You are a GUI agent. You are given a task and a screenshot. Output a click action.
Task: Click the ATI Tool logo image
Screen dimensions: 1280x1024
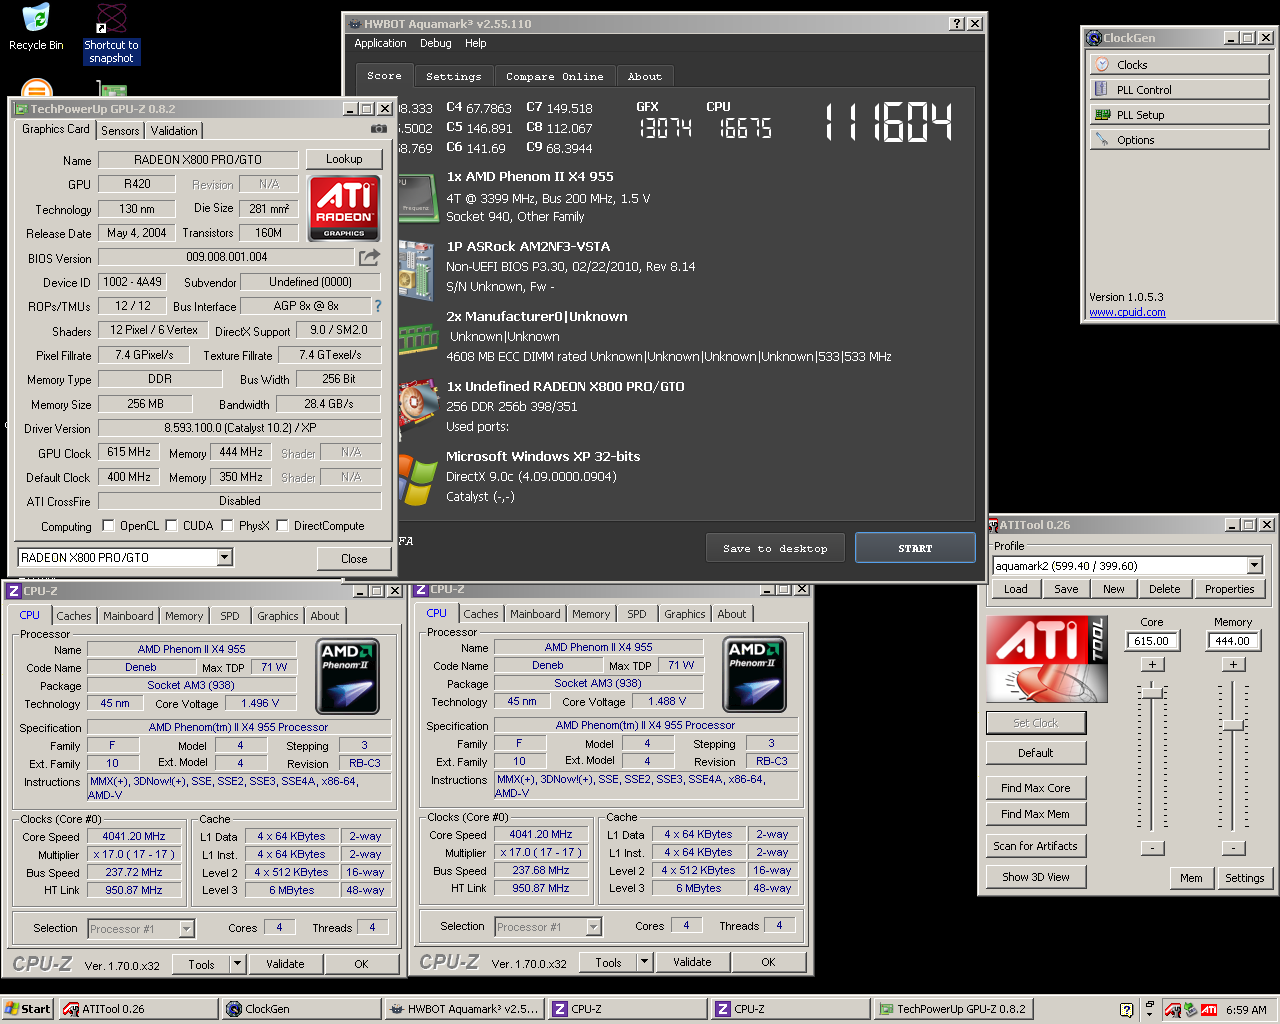(1047, 659)
